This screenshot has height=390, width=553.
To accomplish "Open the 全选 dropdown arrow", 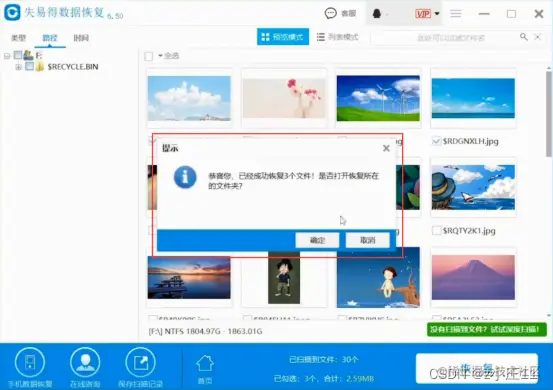I will point(160,55).
